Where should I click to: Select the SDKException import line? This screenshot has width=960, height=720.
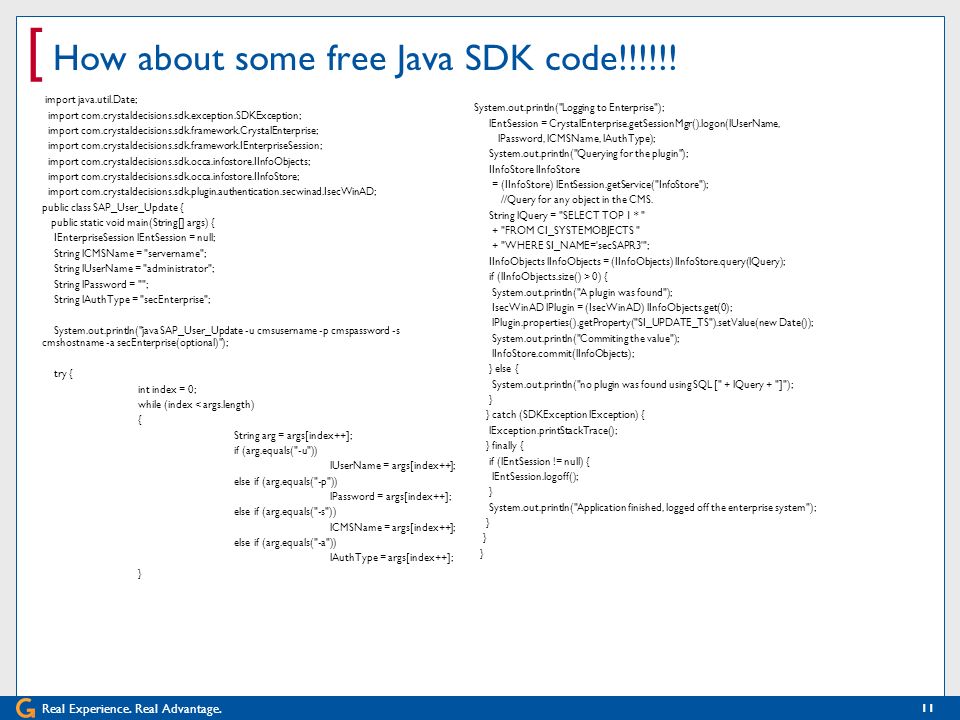tap(174, 115)
